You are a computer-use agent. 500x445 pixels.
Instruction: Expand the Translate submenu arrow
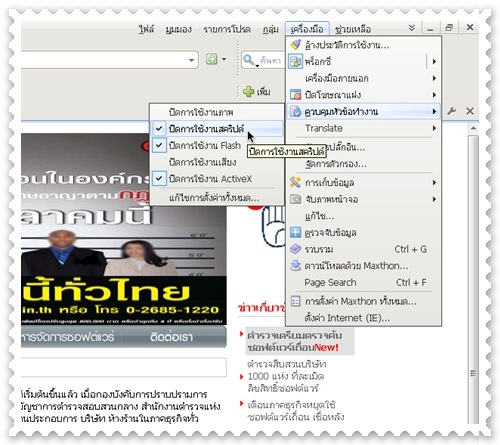coord(434,128)
